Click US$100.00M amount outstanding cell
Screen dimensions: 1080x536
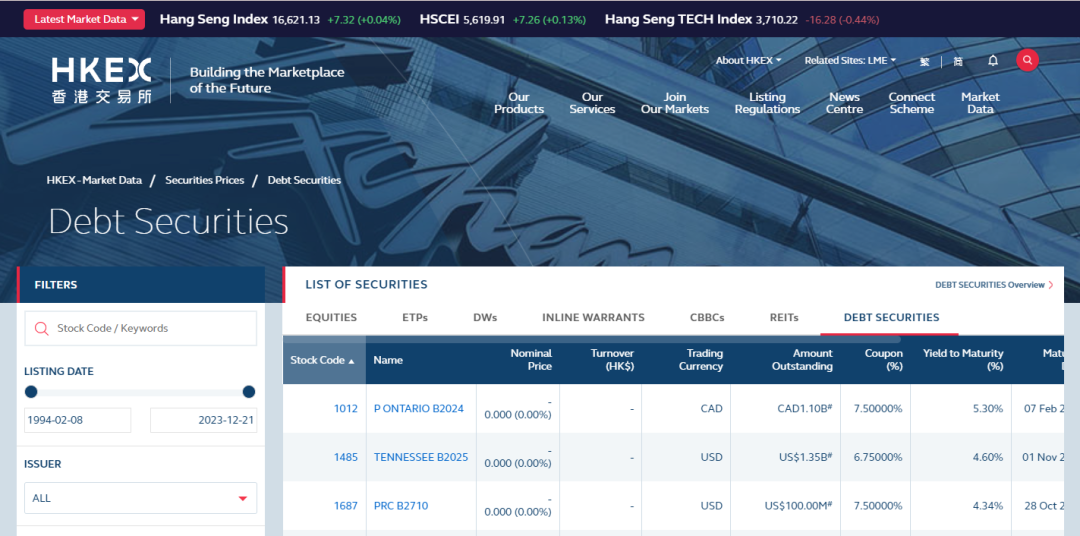[798, 506]
